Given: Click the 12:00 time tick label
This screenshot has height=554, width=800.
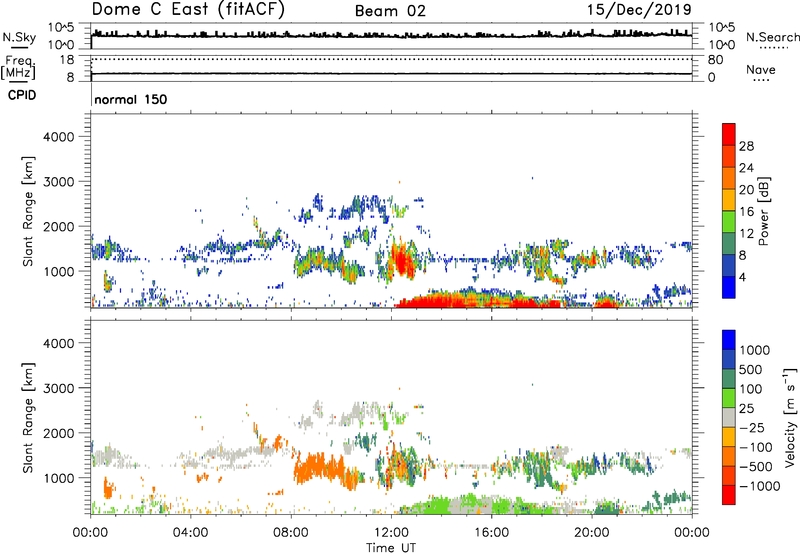Looking at the screenshot, I should pos(391,533).
